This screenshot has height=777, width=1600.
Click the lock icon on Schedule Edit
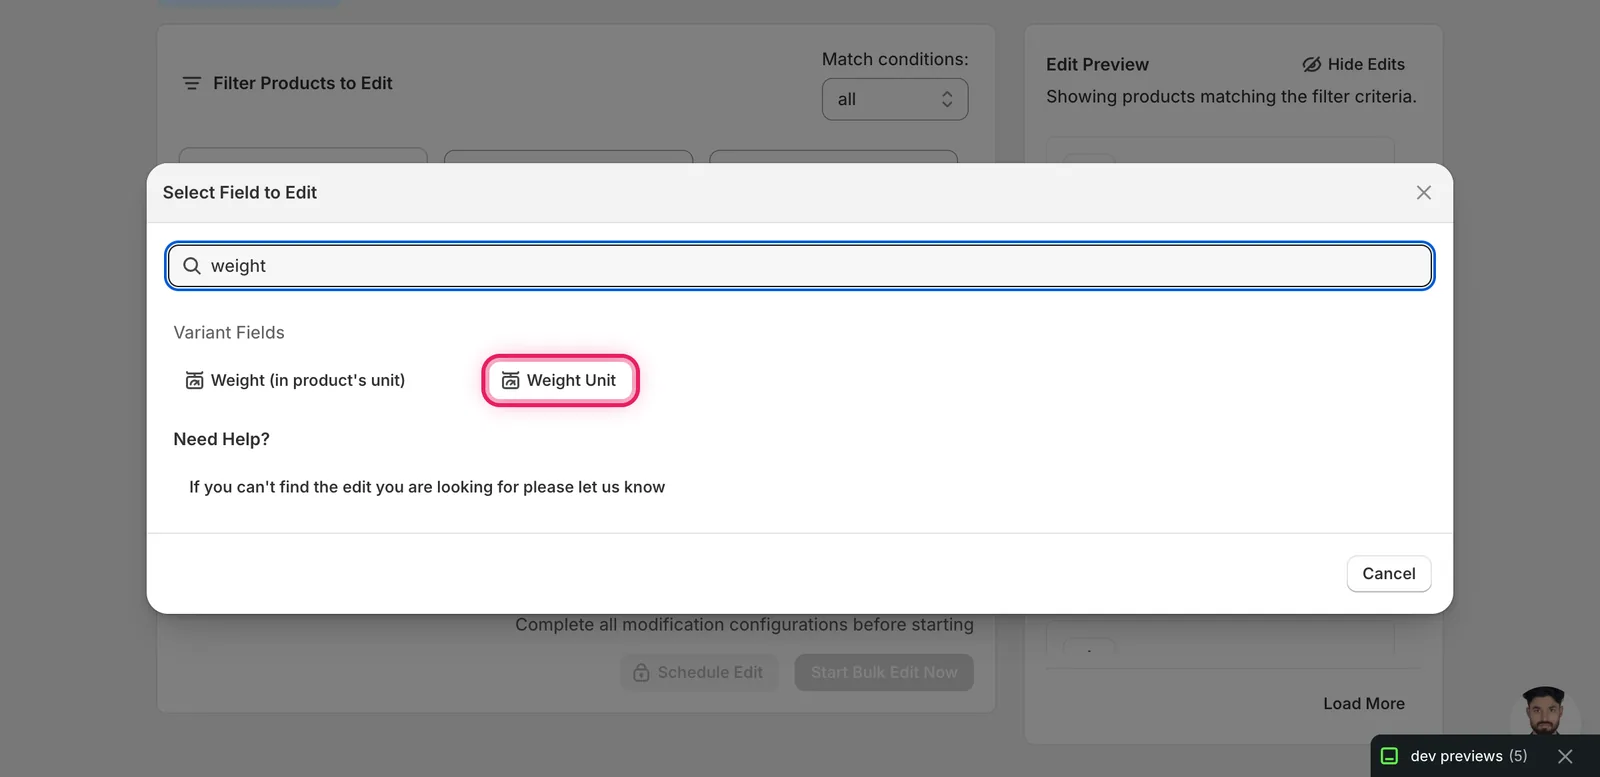point(642,673)
